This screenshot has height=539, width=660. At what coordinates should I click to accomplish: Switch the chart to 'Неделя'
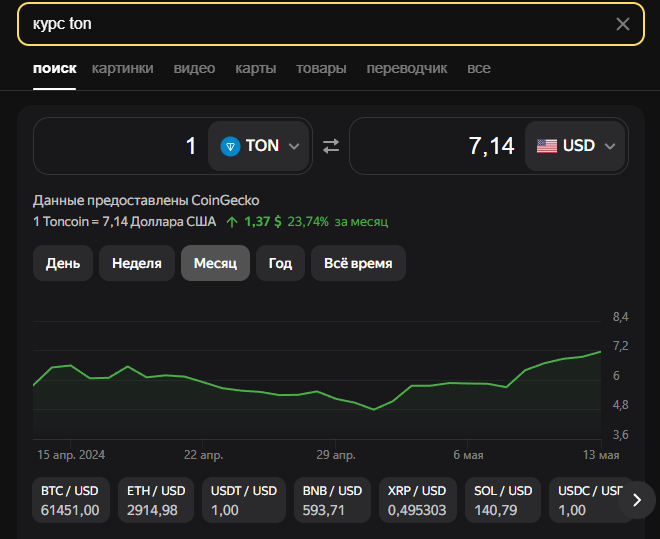point(137,263)
